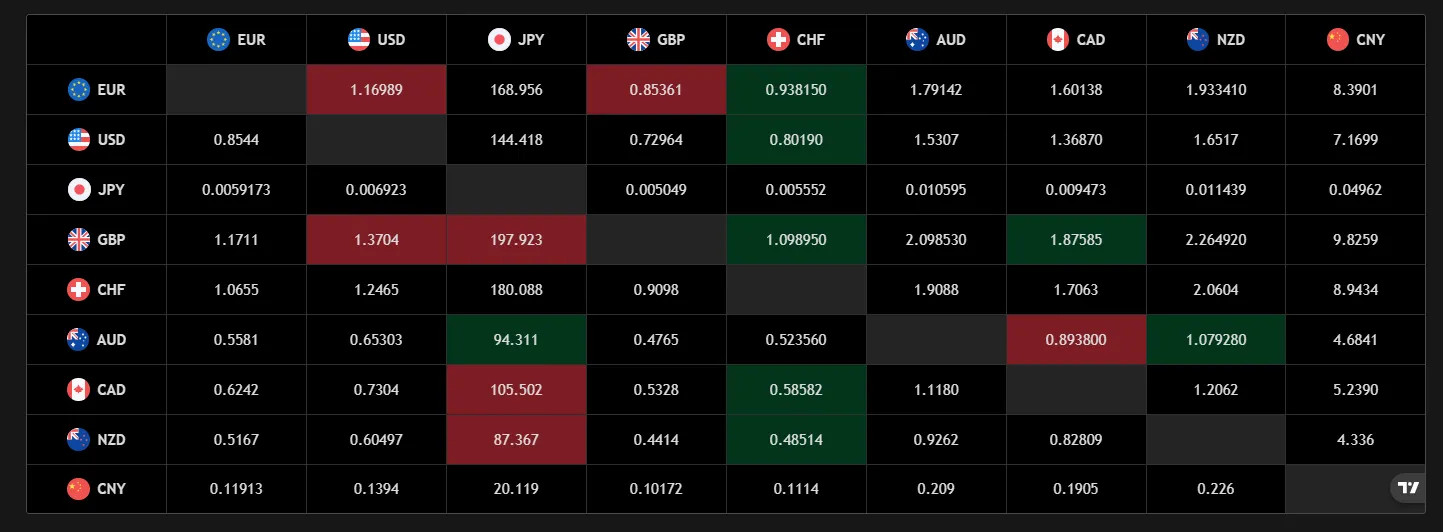This screenshot has width=1443, height=532.
Task: Click the JPY flag in left column
Action: coord(79,190)
